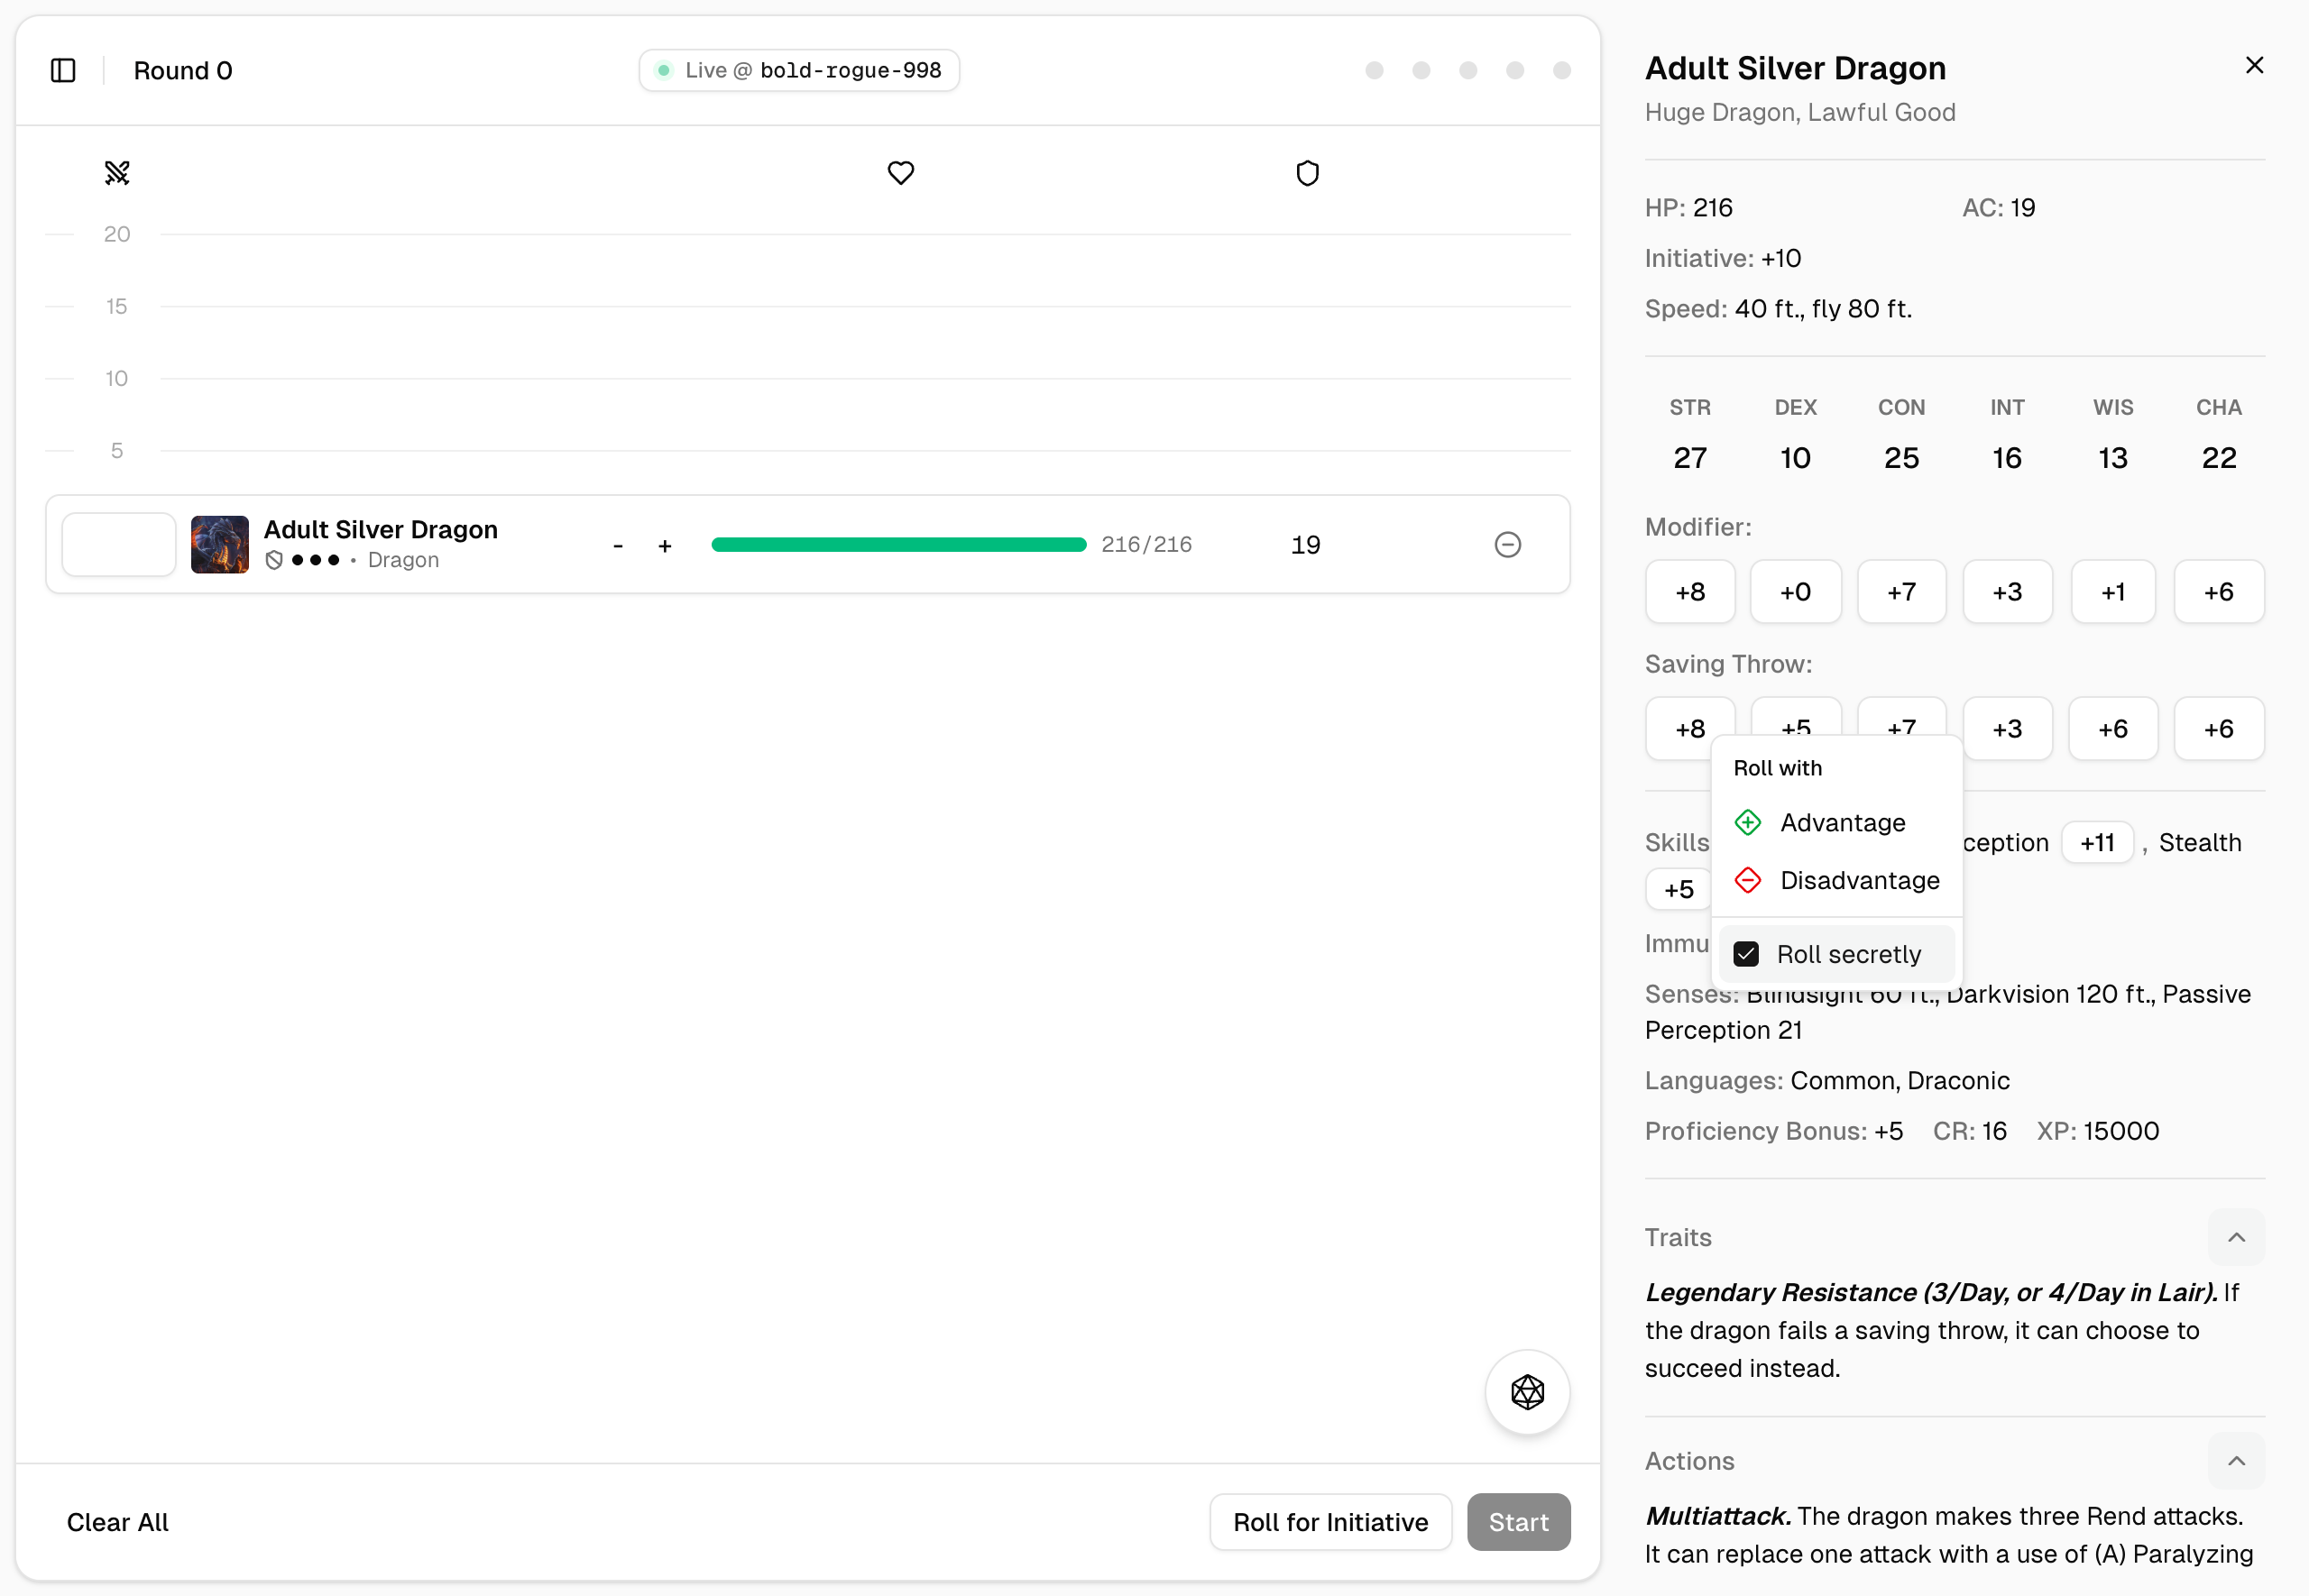Click the heart hit points icon
Screen dimensions: 2309x1596
tap(901, 173)
